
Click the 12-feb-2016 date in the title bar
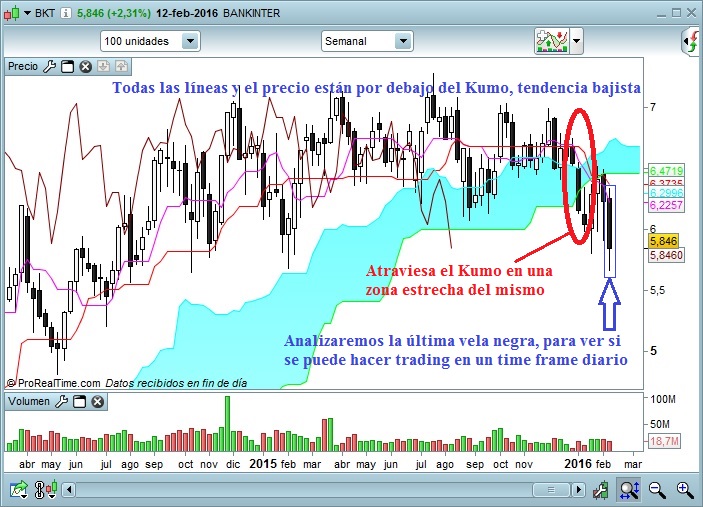point(187,13)
